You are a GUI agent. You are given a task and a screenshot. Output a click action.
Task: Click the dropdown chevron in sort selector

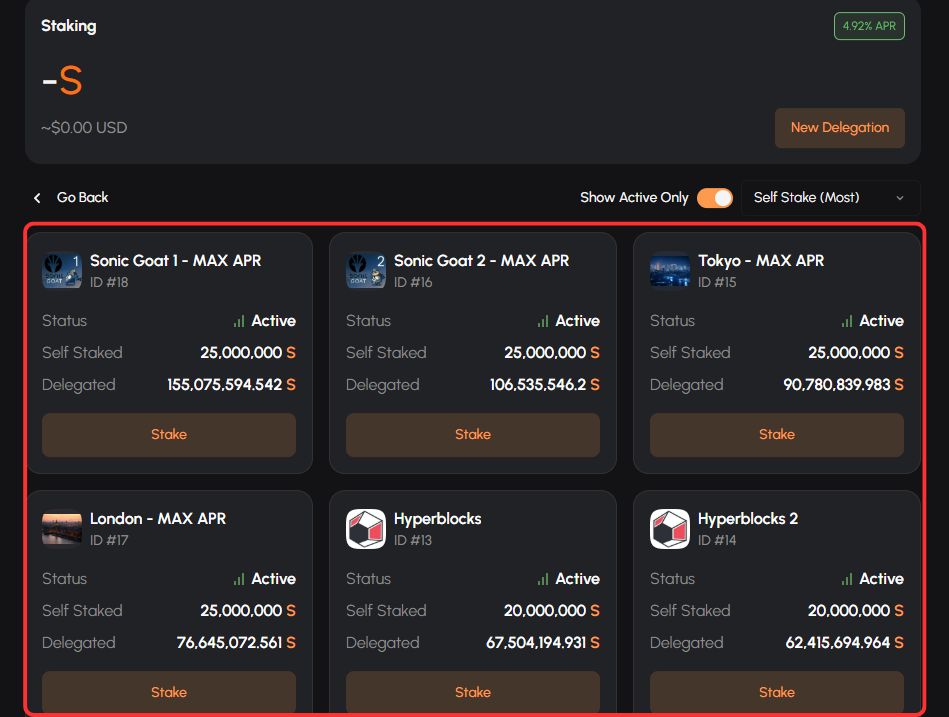(x=900, y=198)
